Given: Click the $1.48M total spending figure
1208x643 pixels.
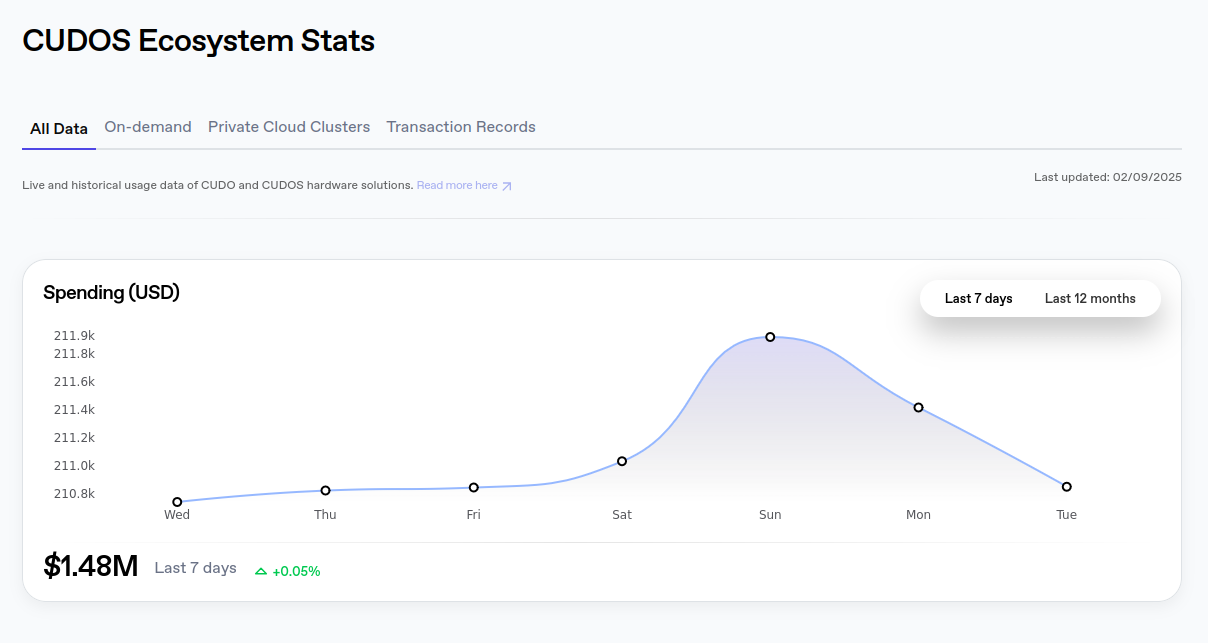Looking at the screenshot, I should (x=90, y=566).
